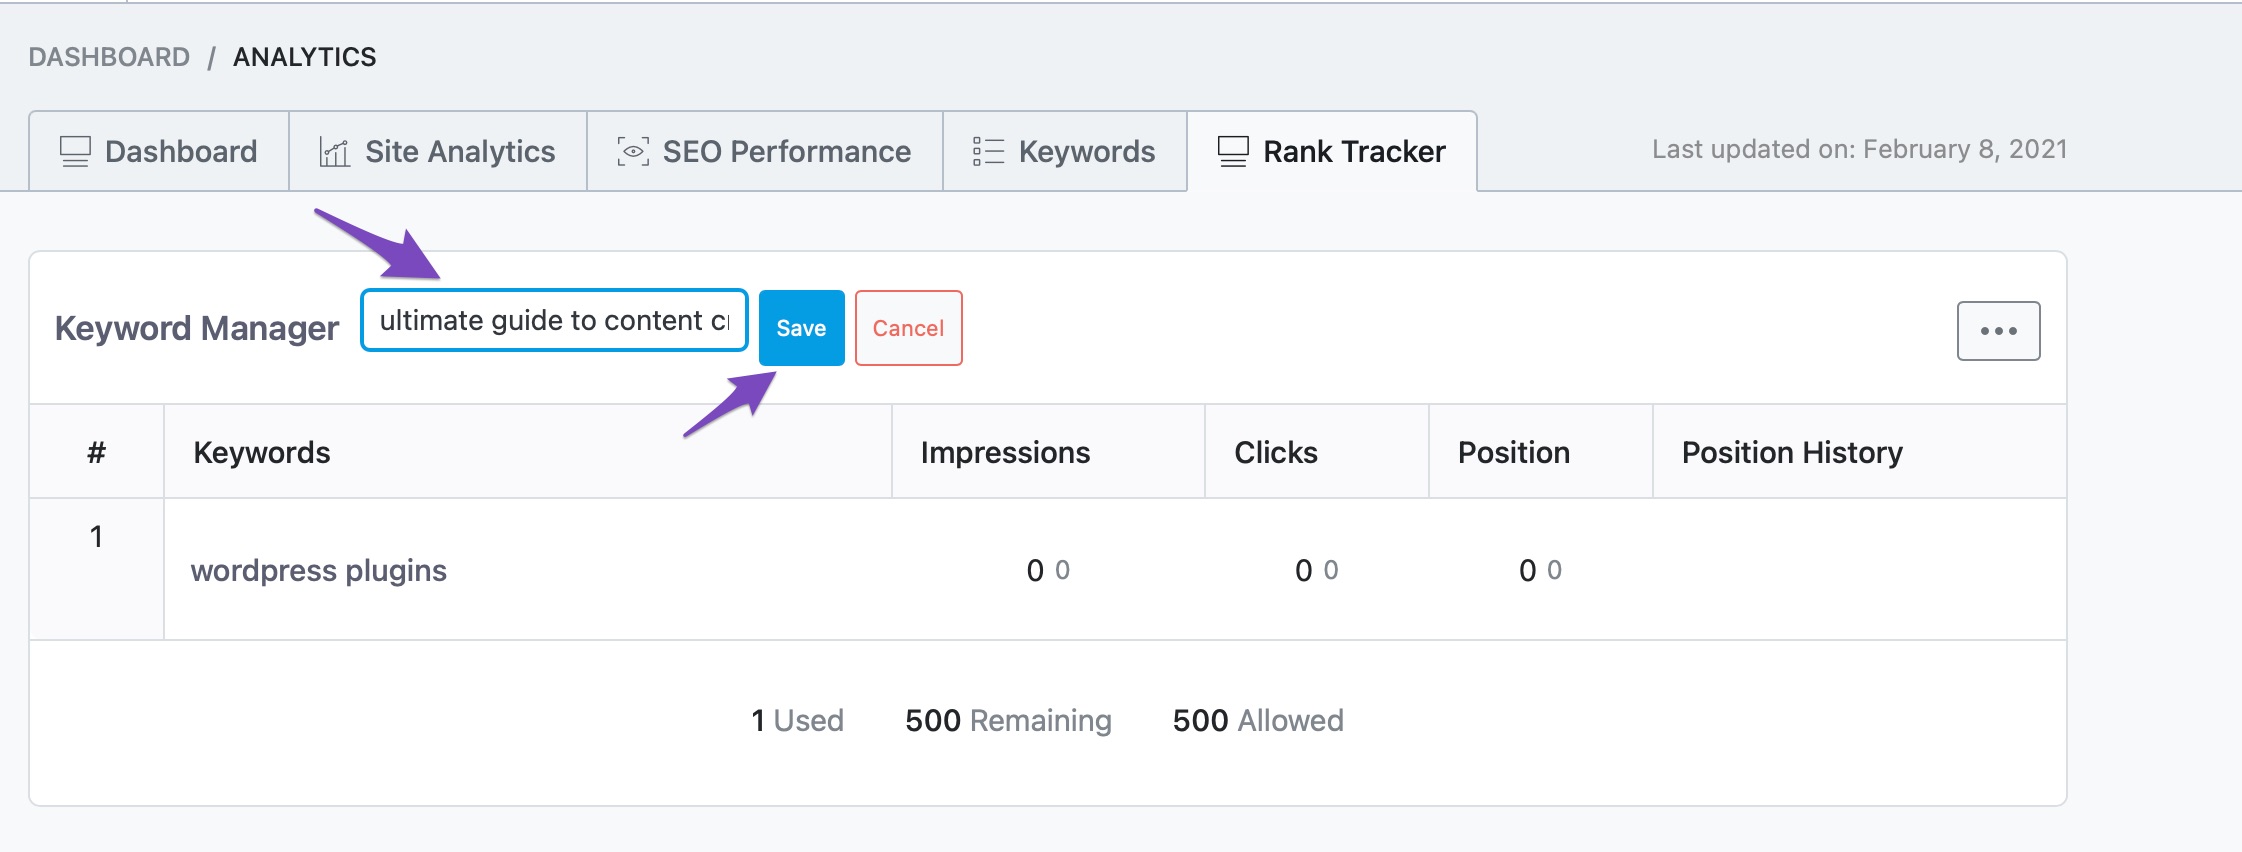The width and height of the screenshot is (2242, 852).
Task: Open the three-dots options menu
Action: click(1998, 331)
